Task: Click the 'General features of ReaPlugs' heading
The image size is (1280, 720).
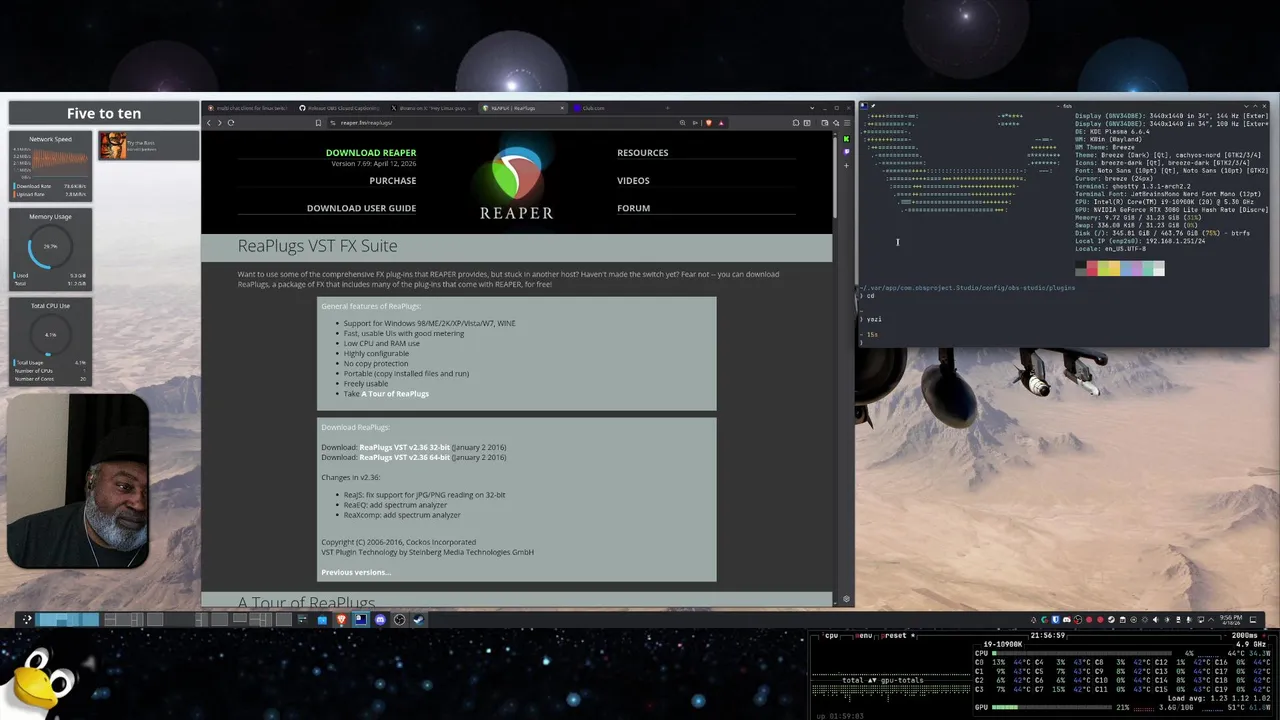Action: [371, 306]
